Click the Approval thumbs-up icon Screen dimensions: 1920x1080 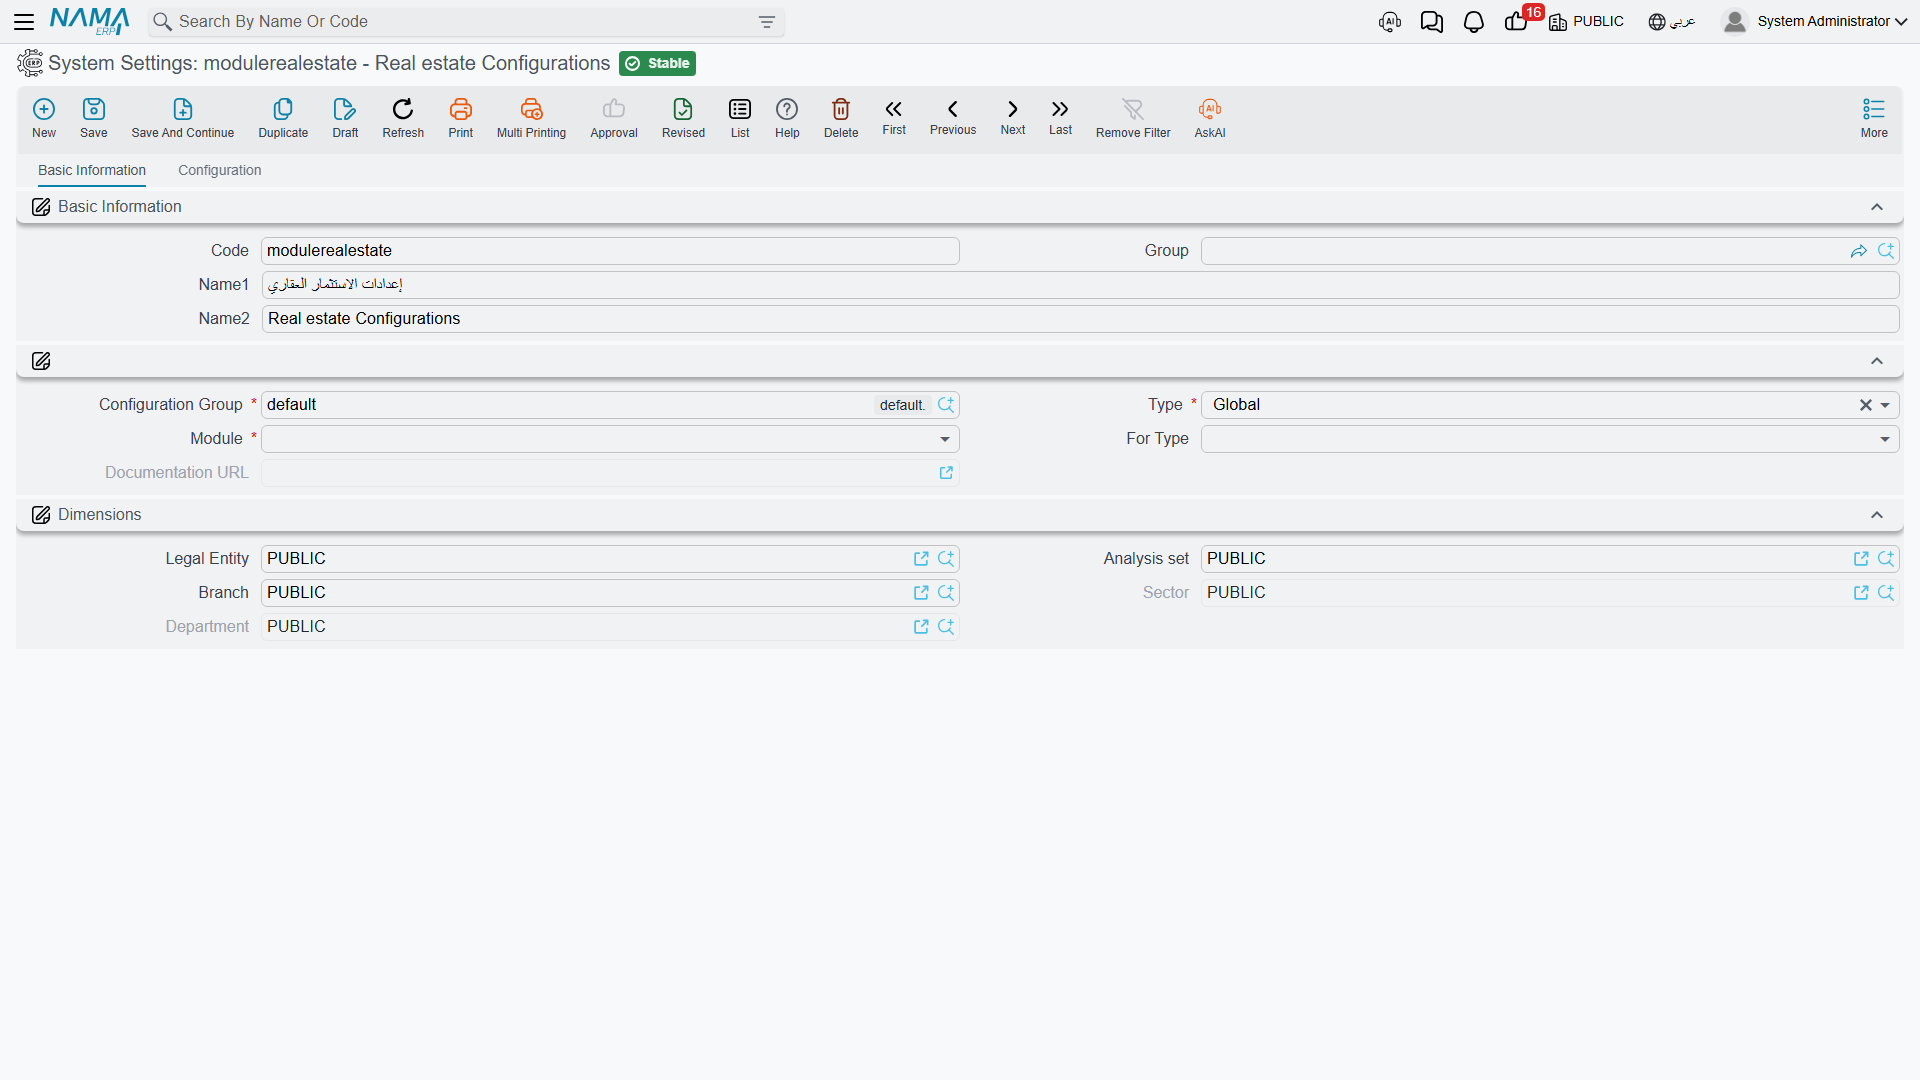point(614,118)
